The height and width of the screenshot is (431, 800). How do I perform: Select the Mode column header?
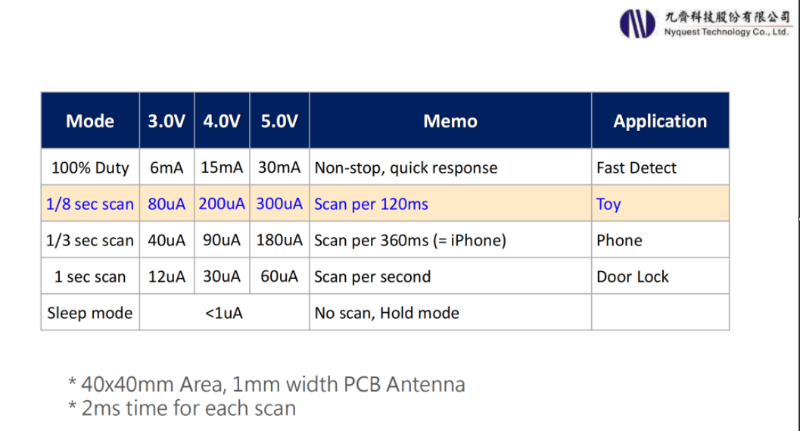(90, 121)
